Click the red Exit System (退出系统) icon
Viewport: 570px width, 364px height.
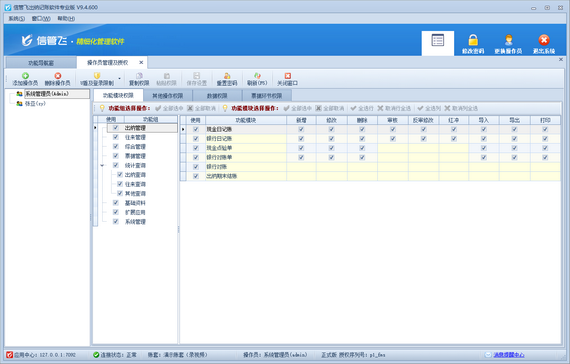544,40
